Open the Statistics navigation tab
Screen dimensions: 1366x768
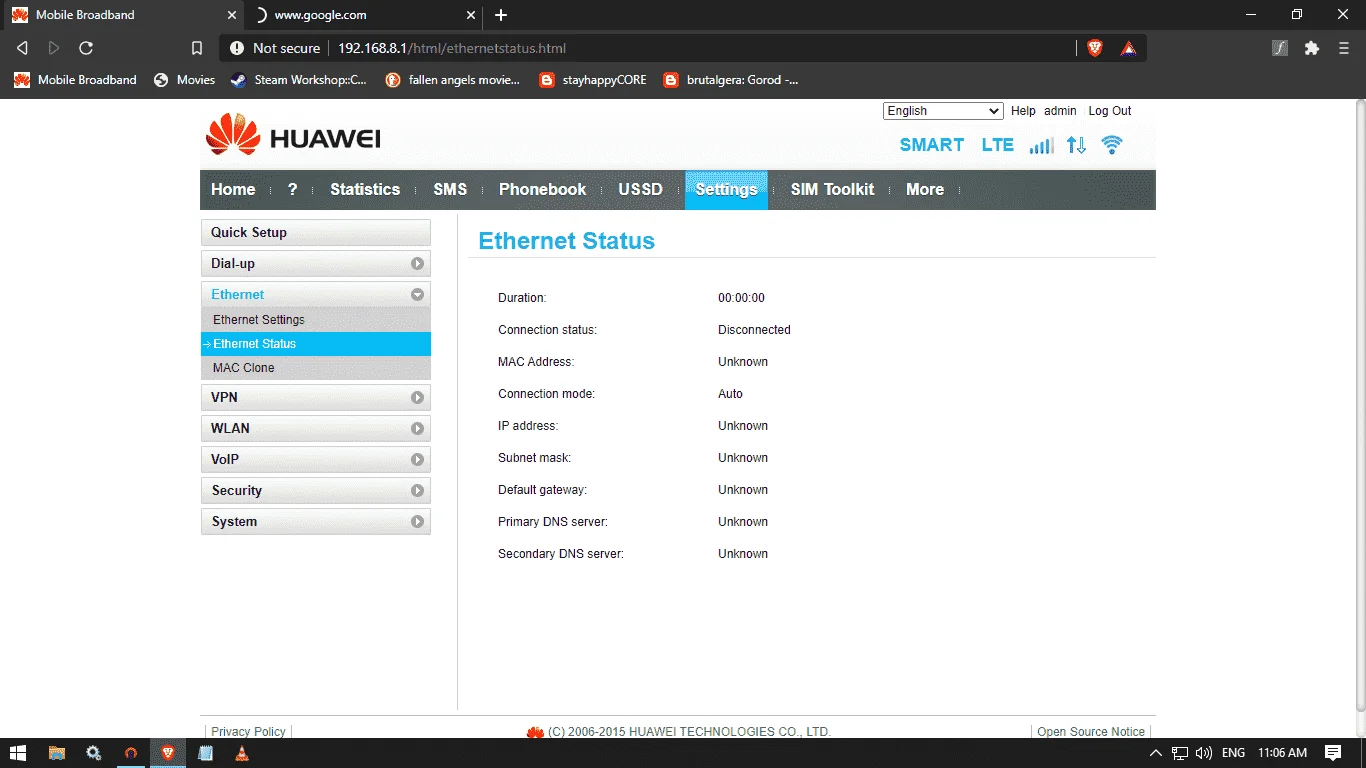click(365, 190)
